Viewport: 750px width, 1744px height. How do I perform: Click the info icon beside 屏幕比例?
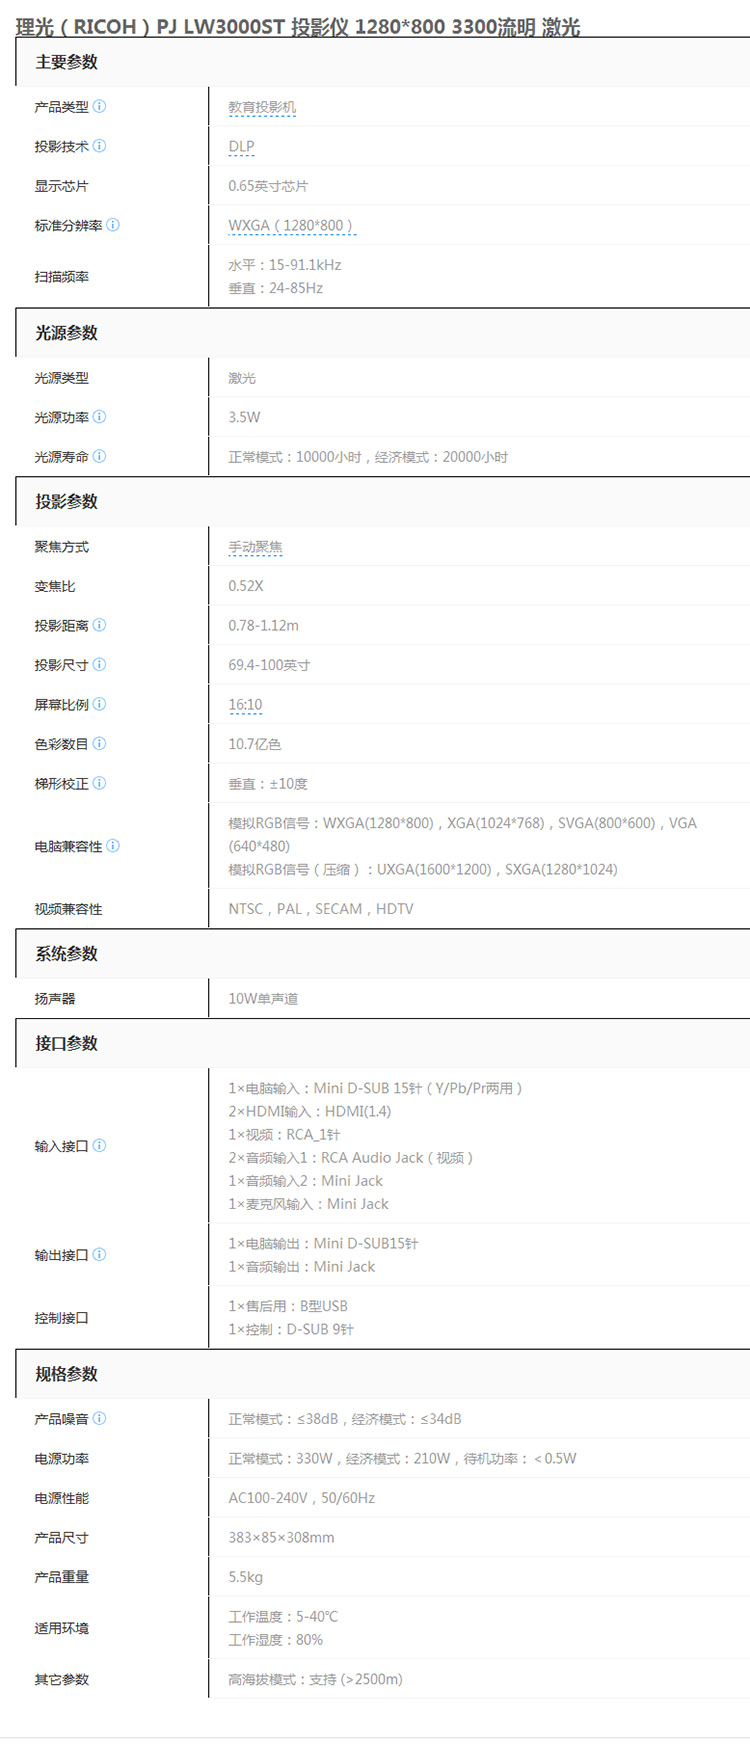point(99,704)
